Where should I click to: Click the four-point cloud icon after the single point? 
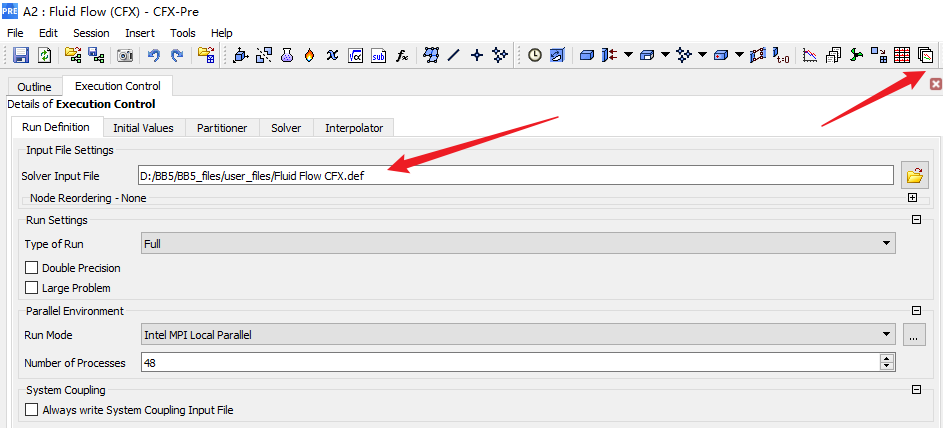pyautogui.click(x=500, y=55)
